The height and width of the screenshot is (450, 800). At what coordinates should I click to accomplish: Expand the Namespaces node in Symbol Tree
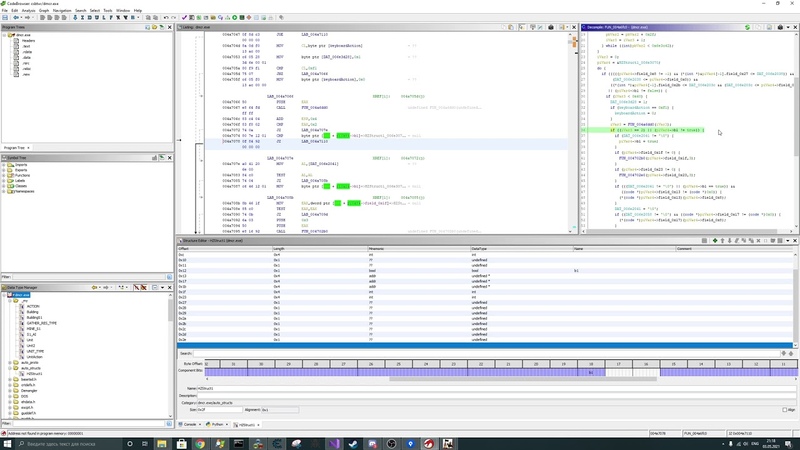(5, 191)
